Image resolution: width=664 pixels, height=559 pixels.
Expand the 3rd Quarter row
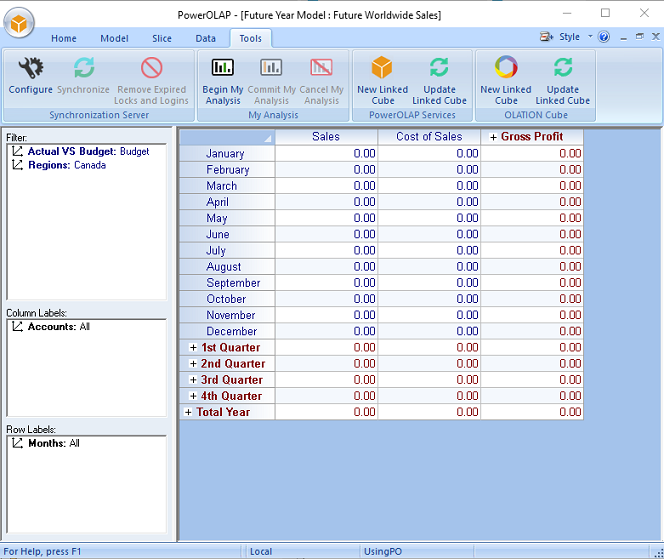[193, 380]
